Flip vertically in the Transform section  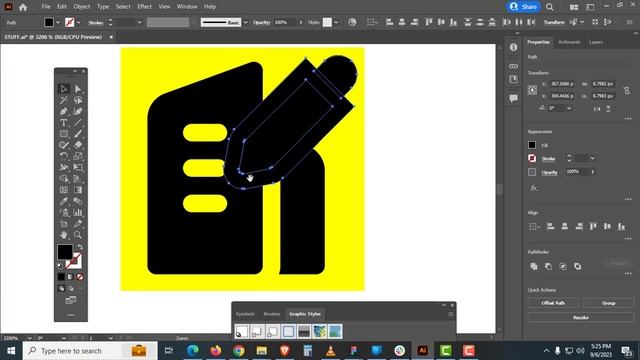click(x=608, y=109)
